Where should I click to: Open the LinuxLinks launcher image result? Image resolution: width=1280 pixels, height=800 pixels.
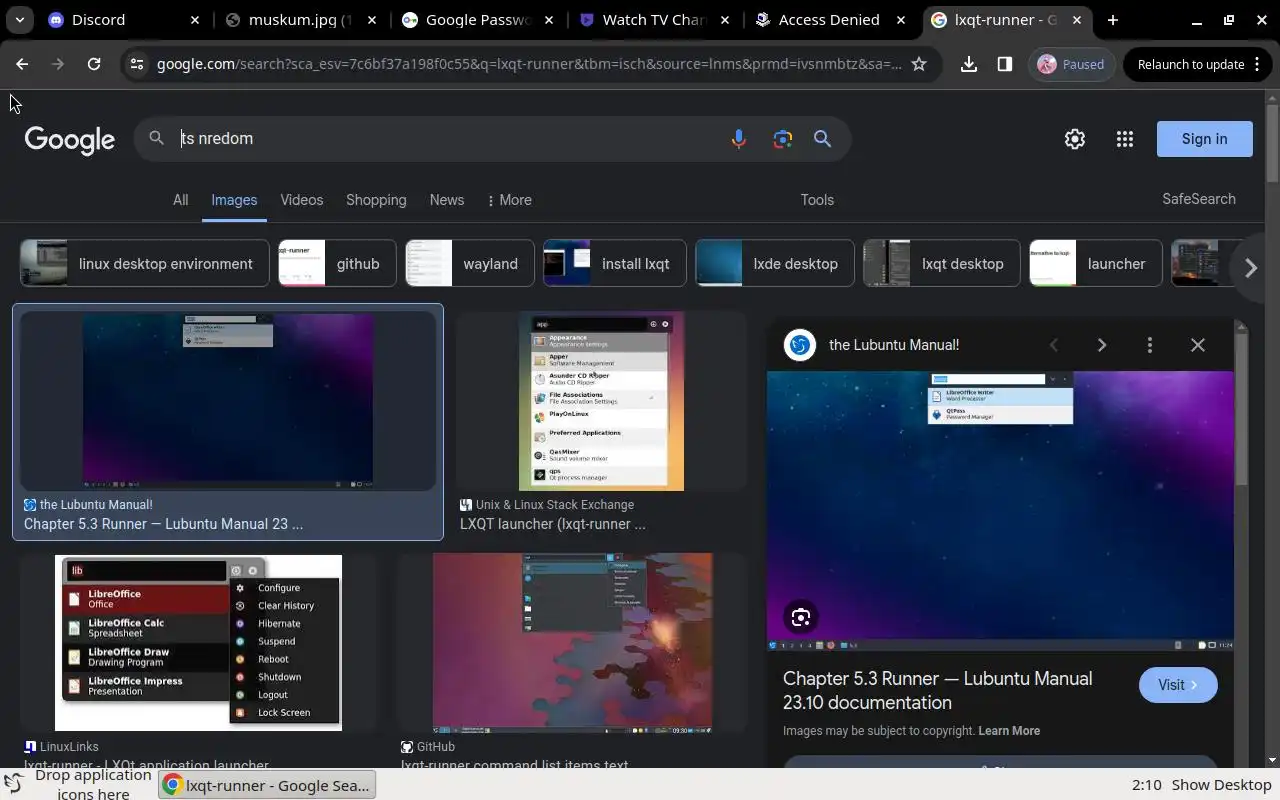[x=198, y=643]
